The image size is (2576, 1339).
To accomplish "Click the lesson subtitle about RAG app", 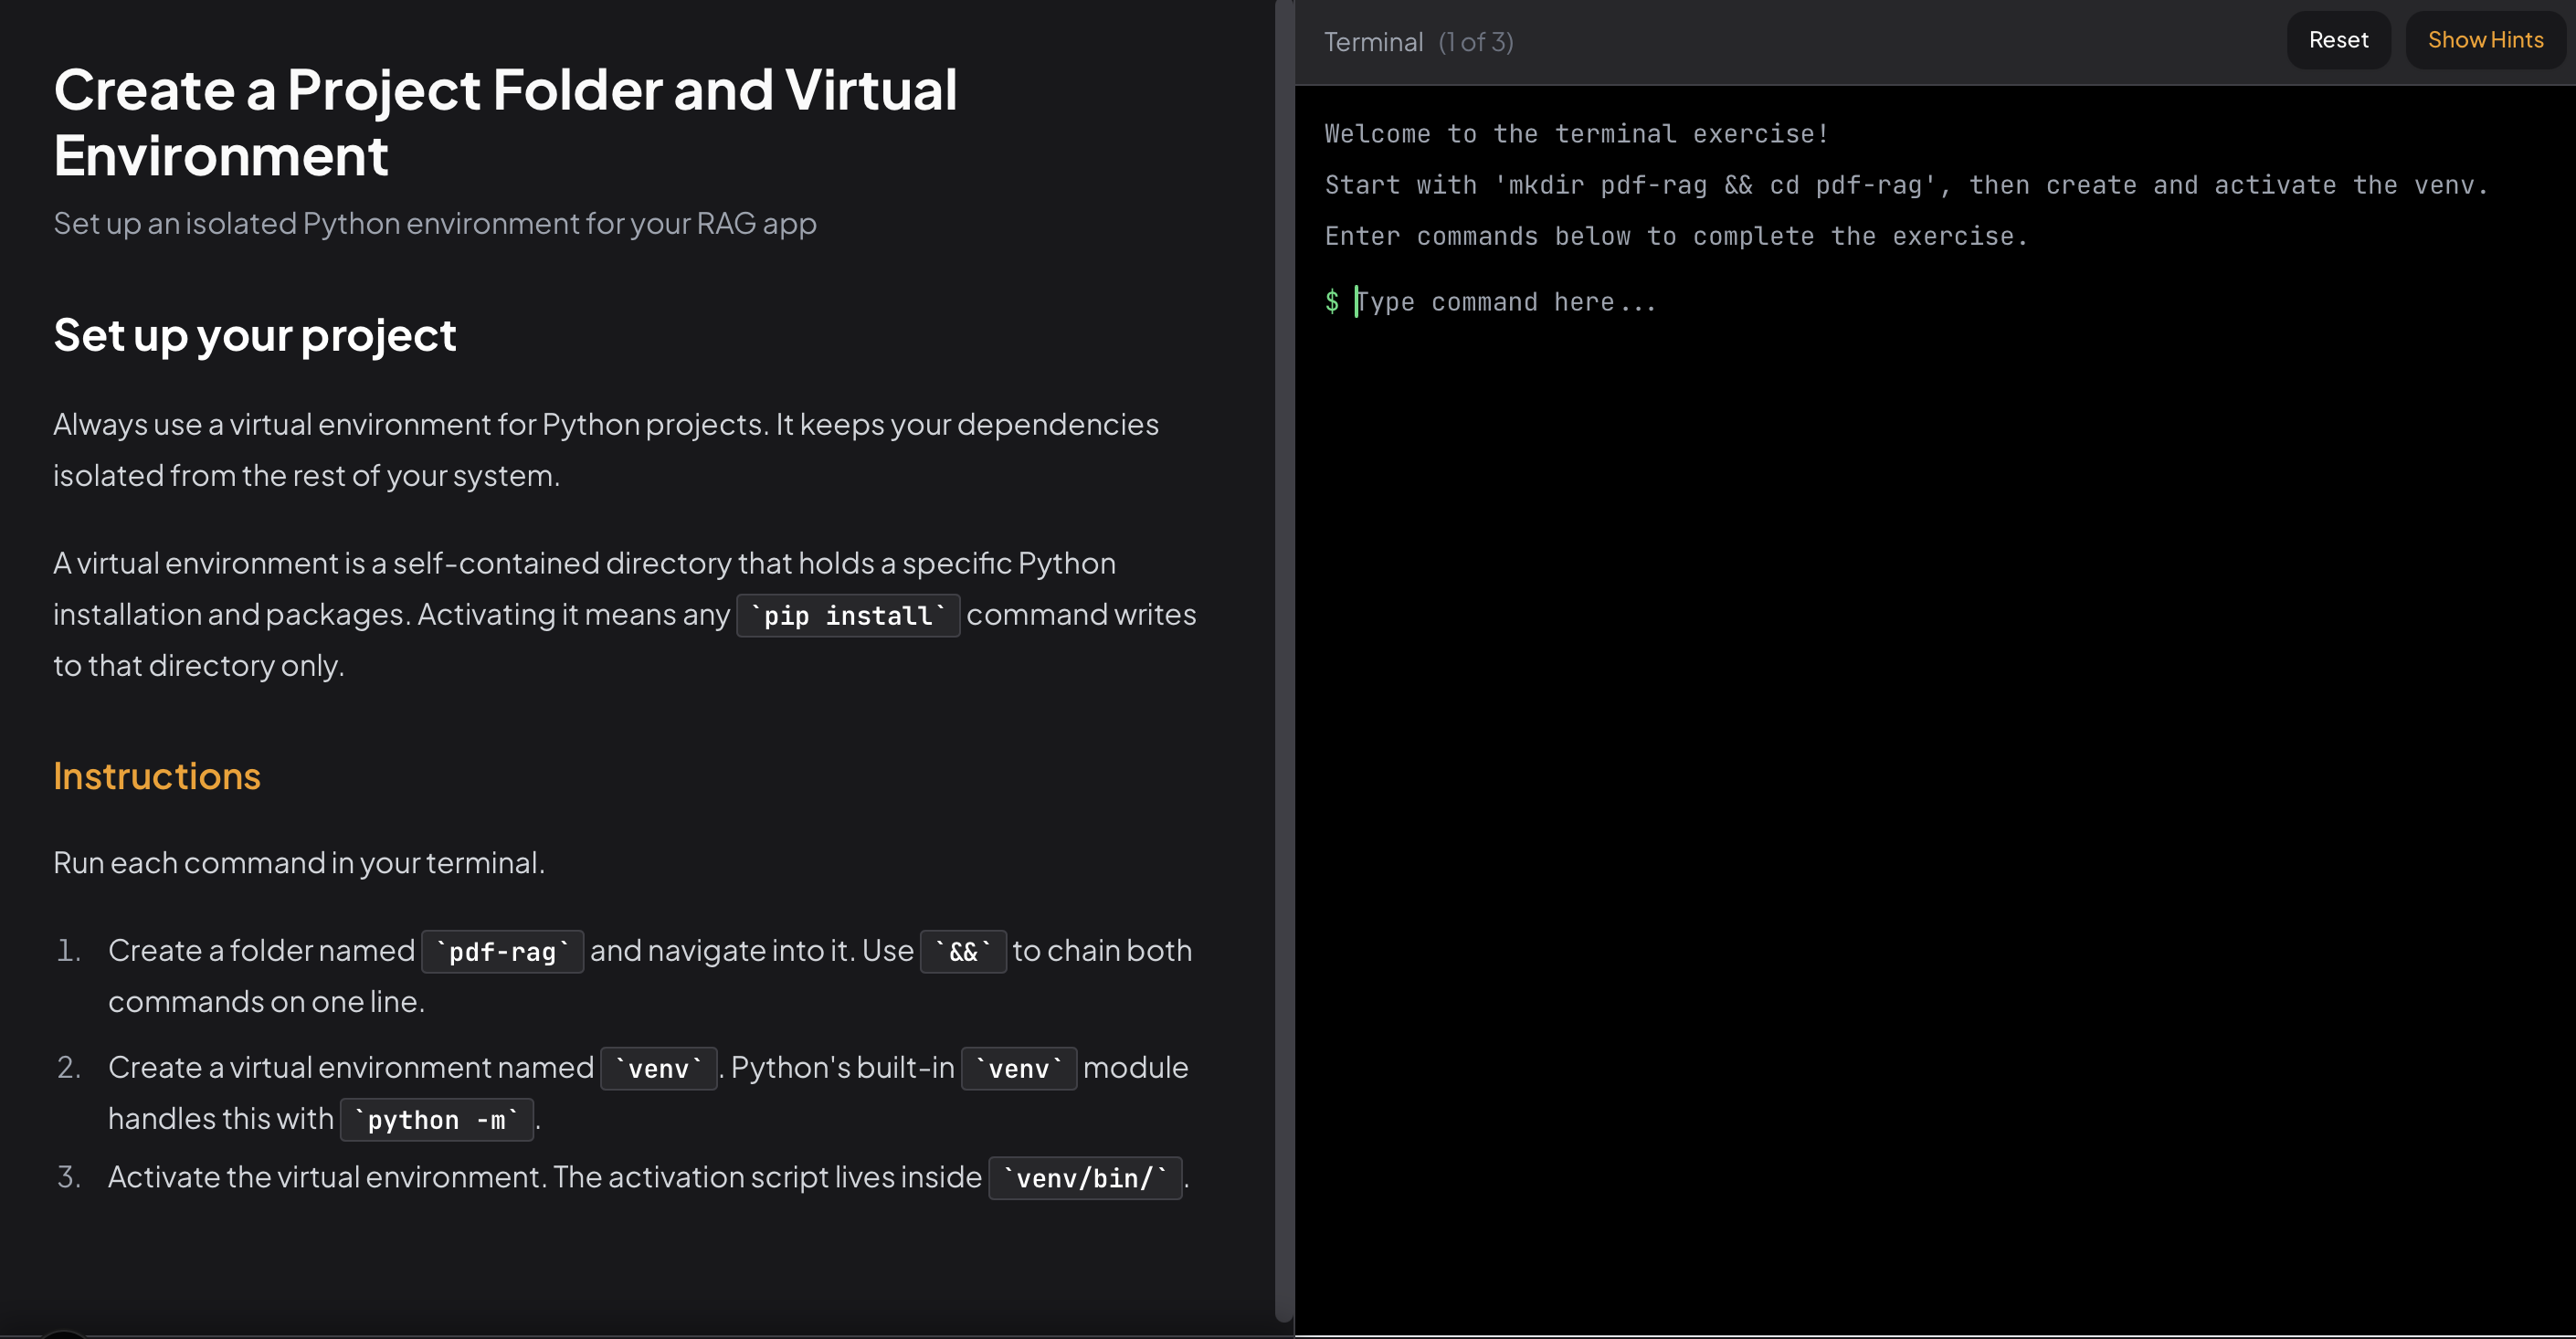I will [435, 223].
